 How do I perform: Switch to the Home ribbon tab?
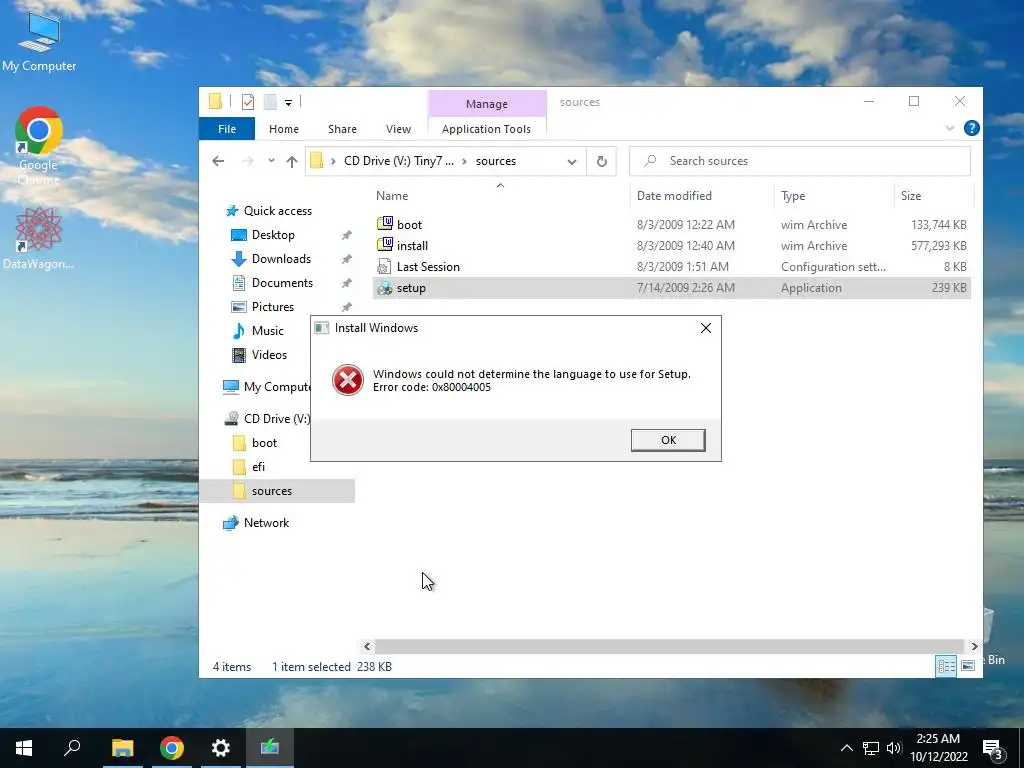[x=283, y=129]
